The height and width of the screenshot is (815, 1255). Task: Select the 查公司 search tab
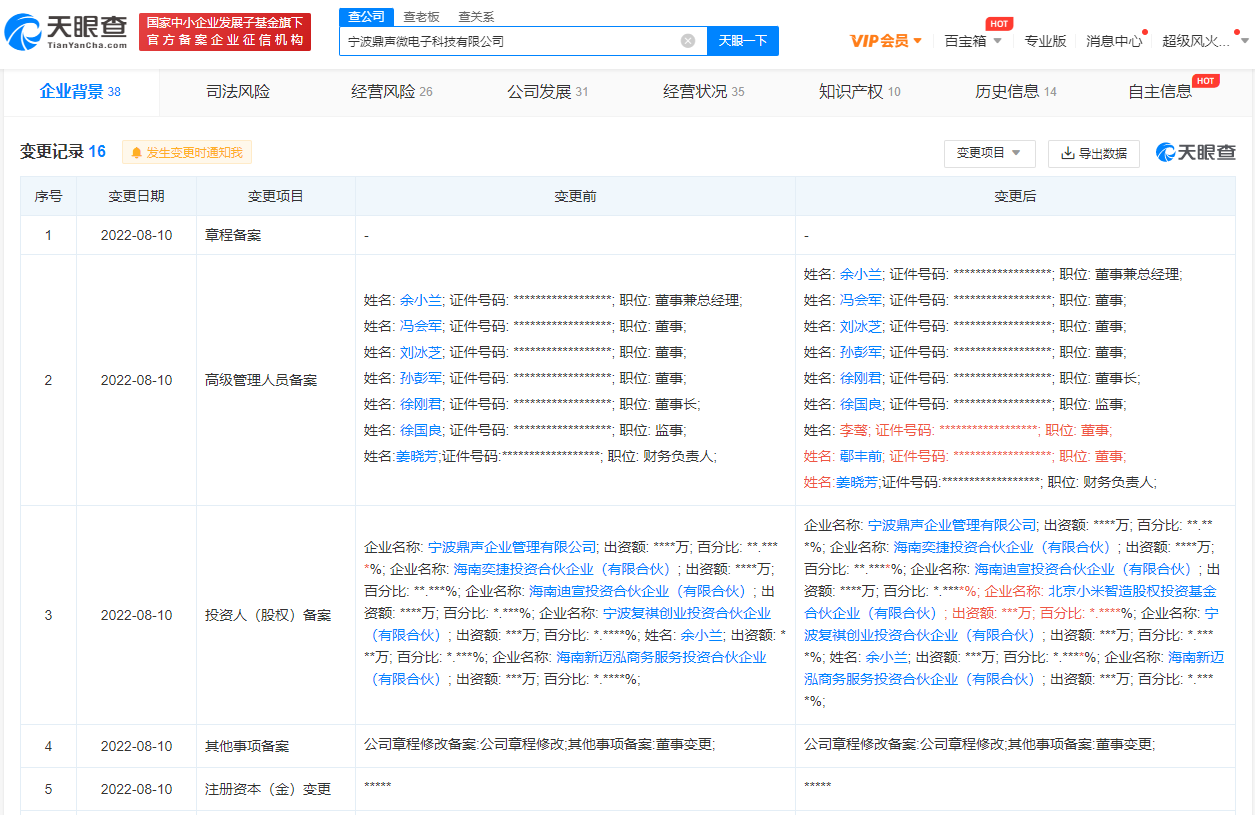coord(367,16)
